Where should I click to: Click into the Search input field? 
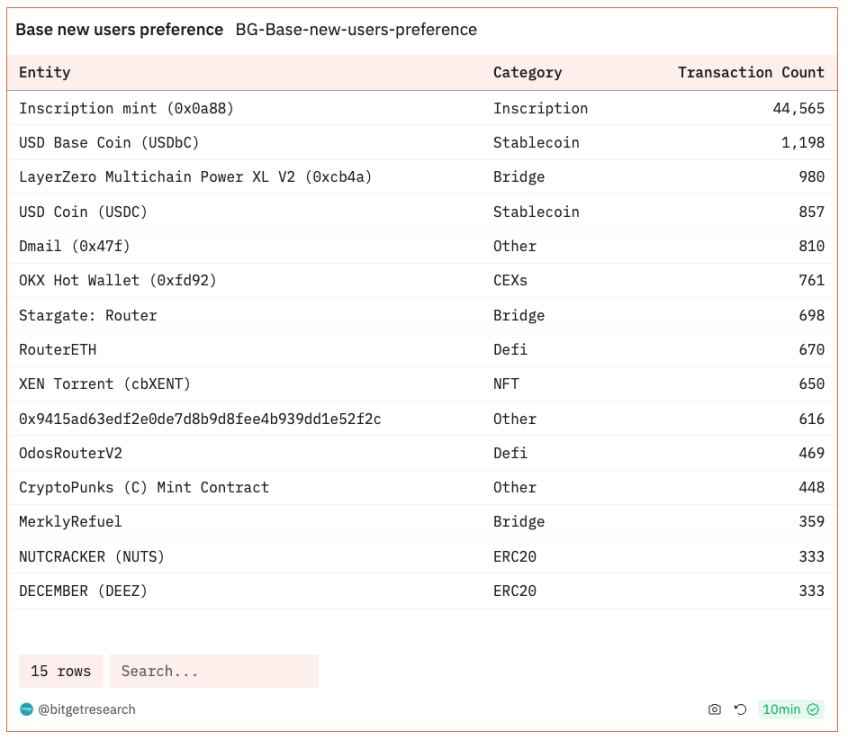click(214, 671)
